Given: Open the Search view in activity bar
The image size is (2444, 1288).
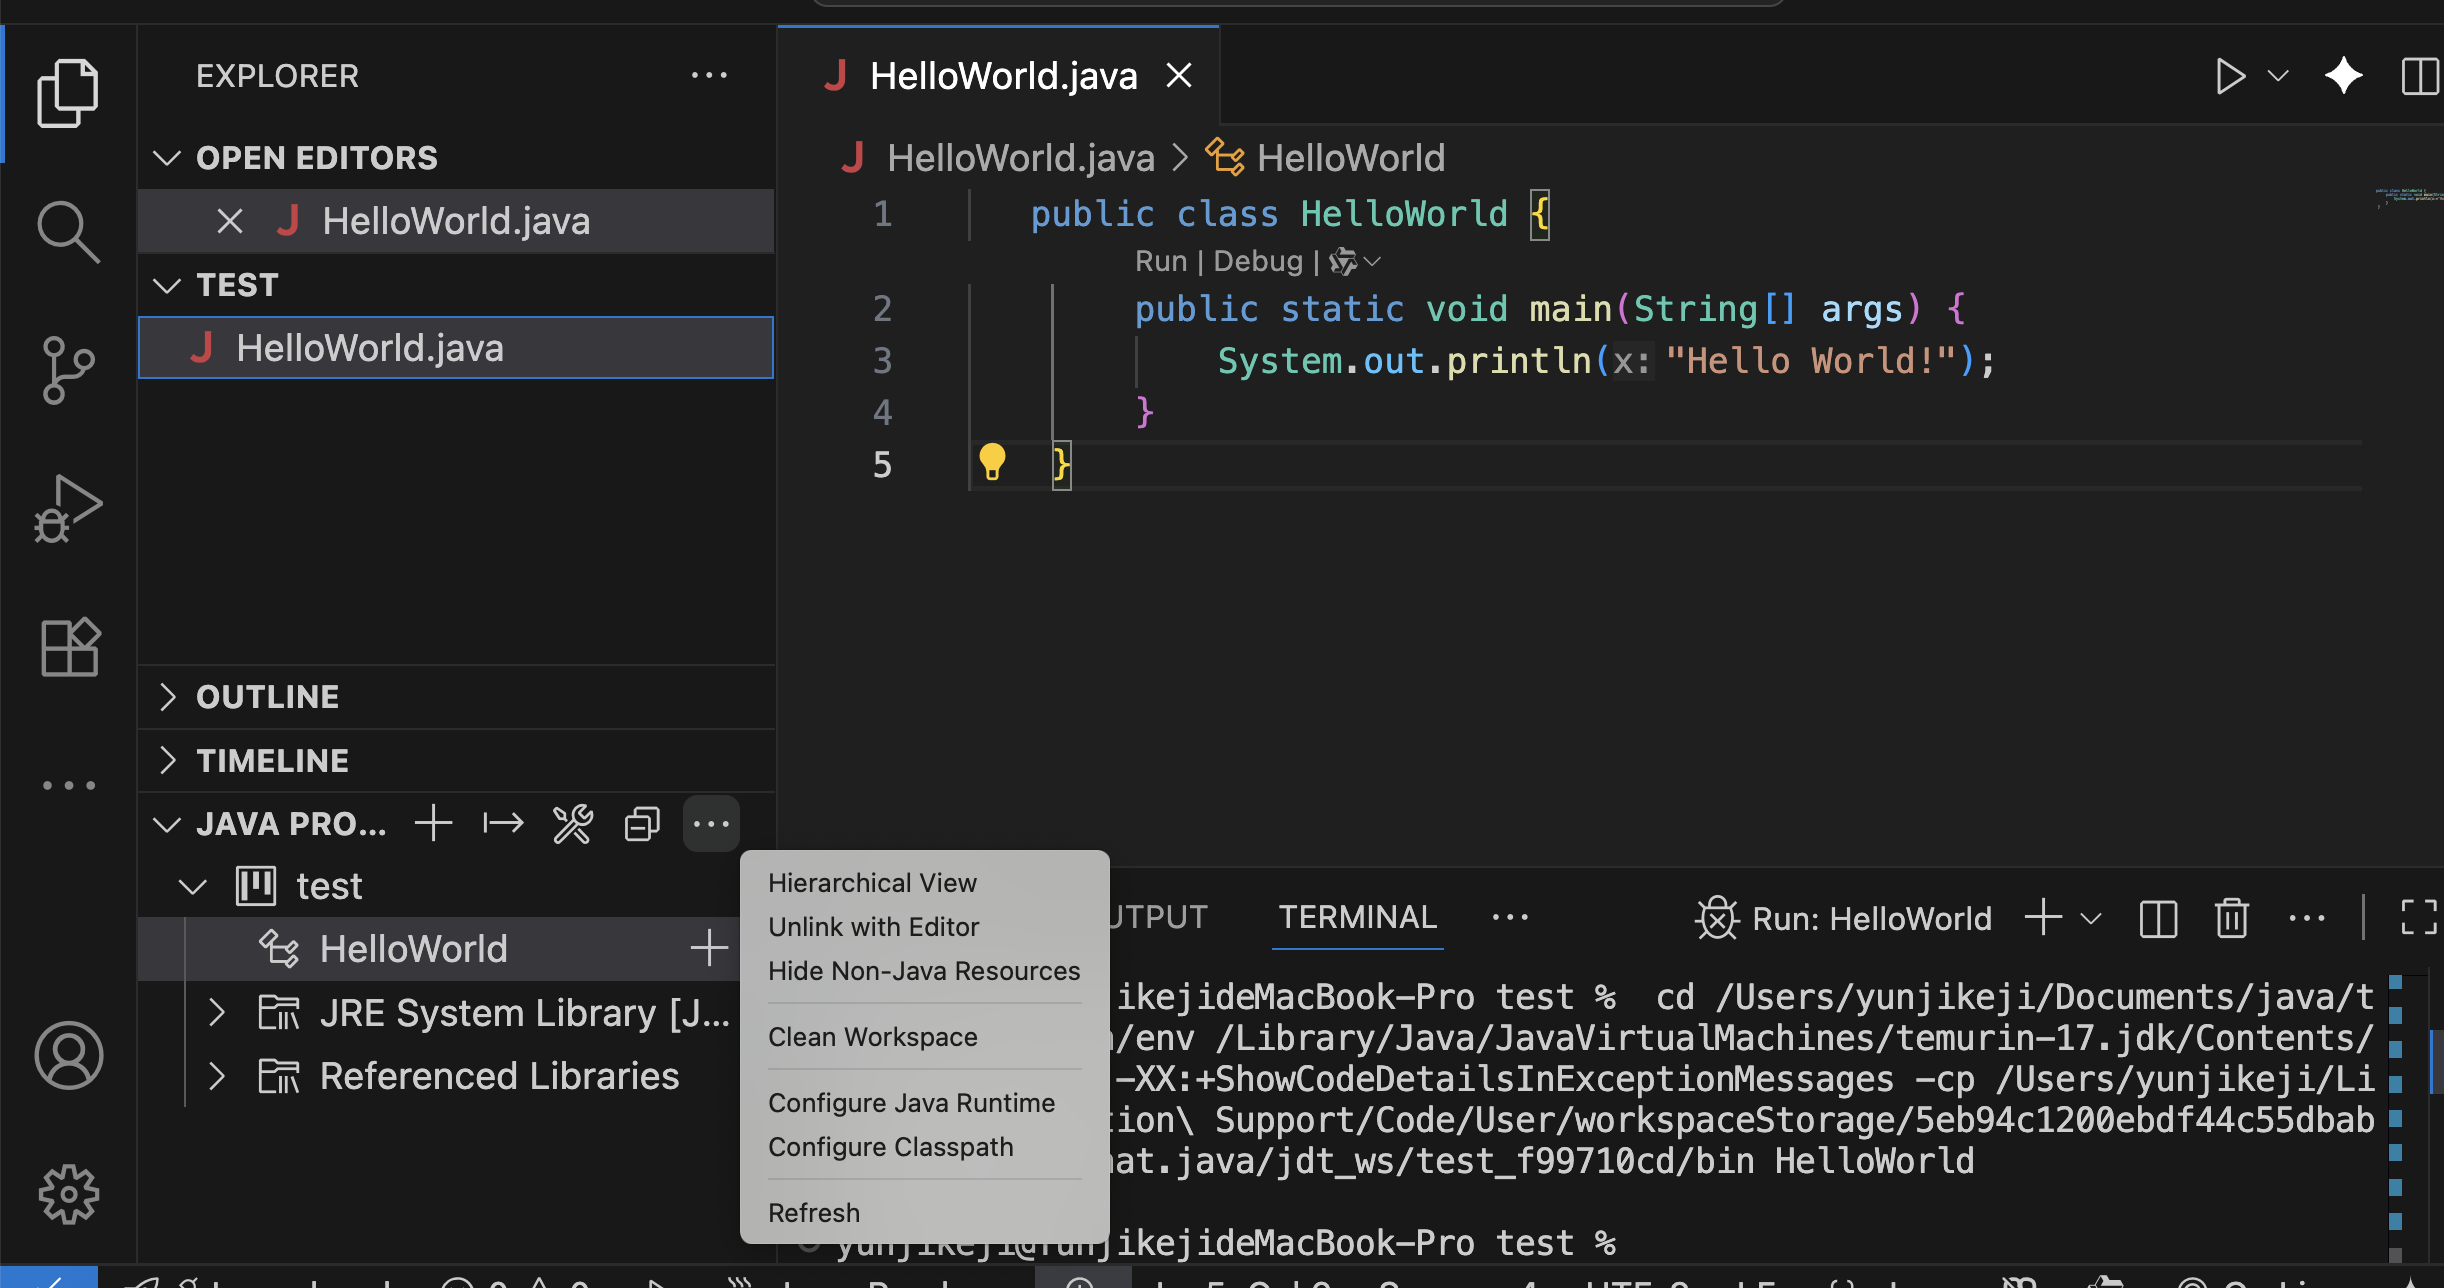Looking at the screenshot, I should pyautogui.click(x=68, y=232).
